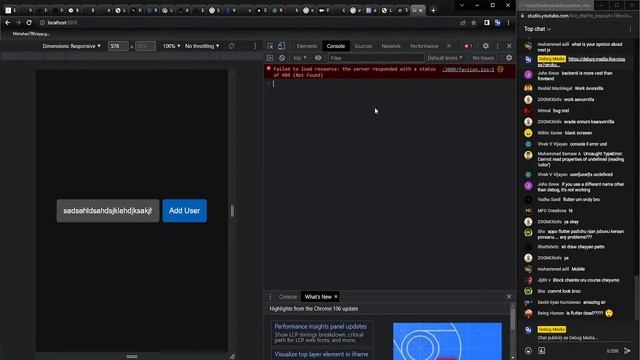Open console settings gear beside No Issues

(x=509, y=58)
